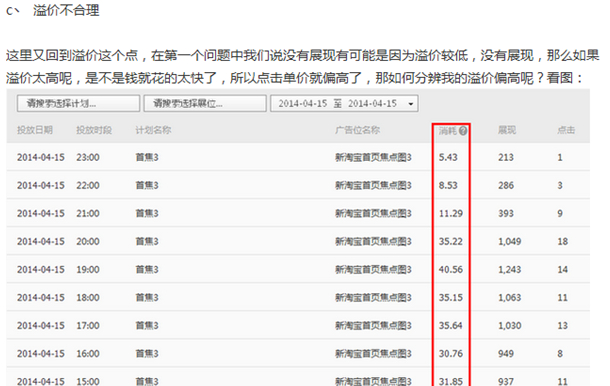Image resolution: width=610 pixels, height=386 pixels.
Task: Select the 20:00 time slot cell
Action: click(88, 241)
